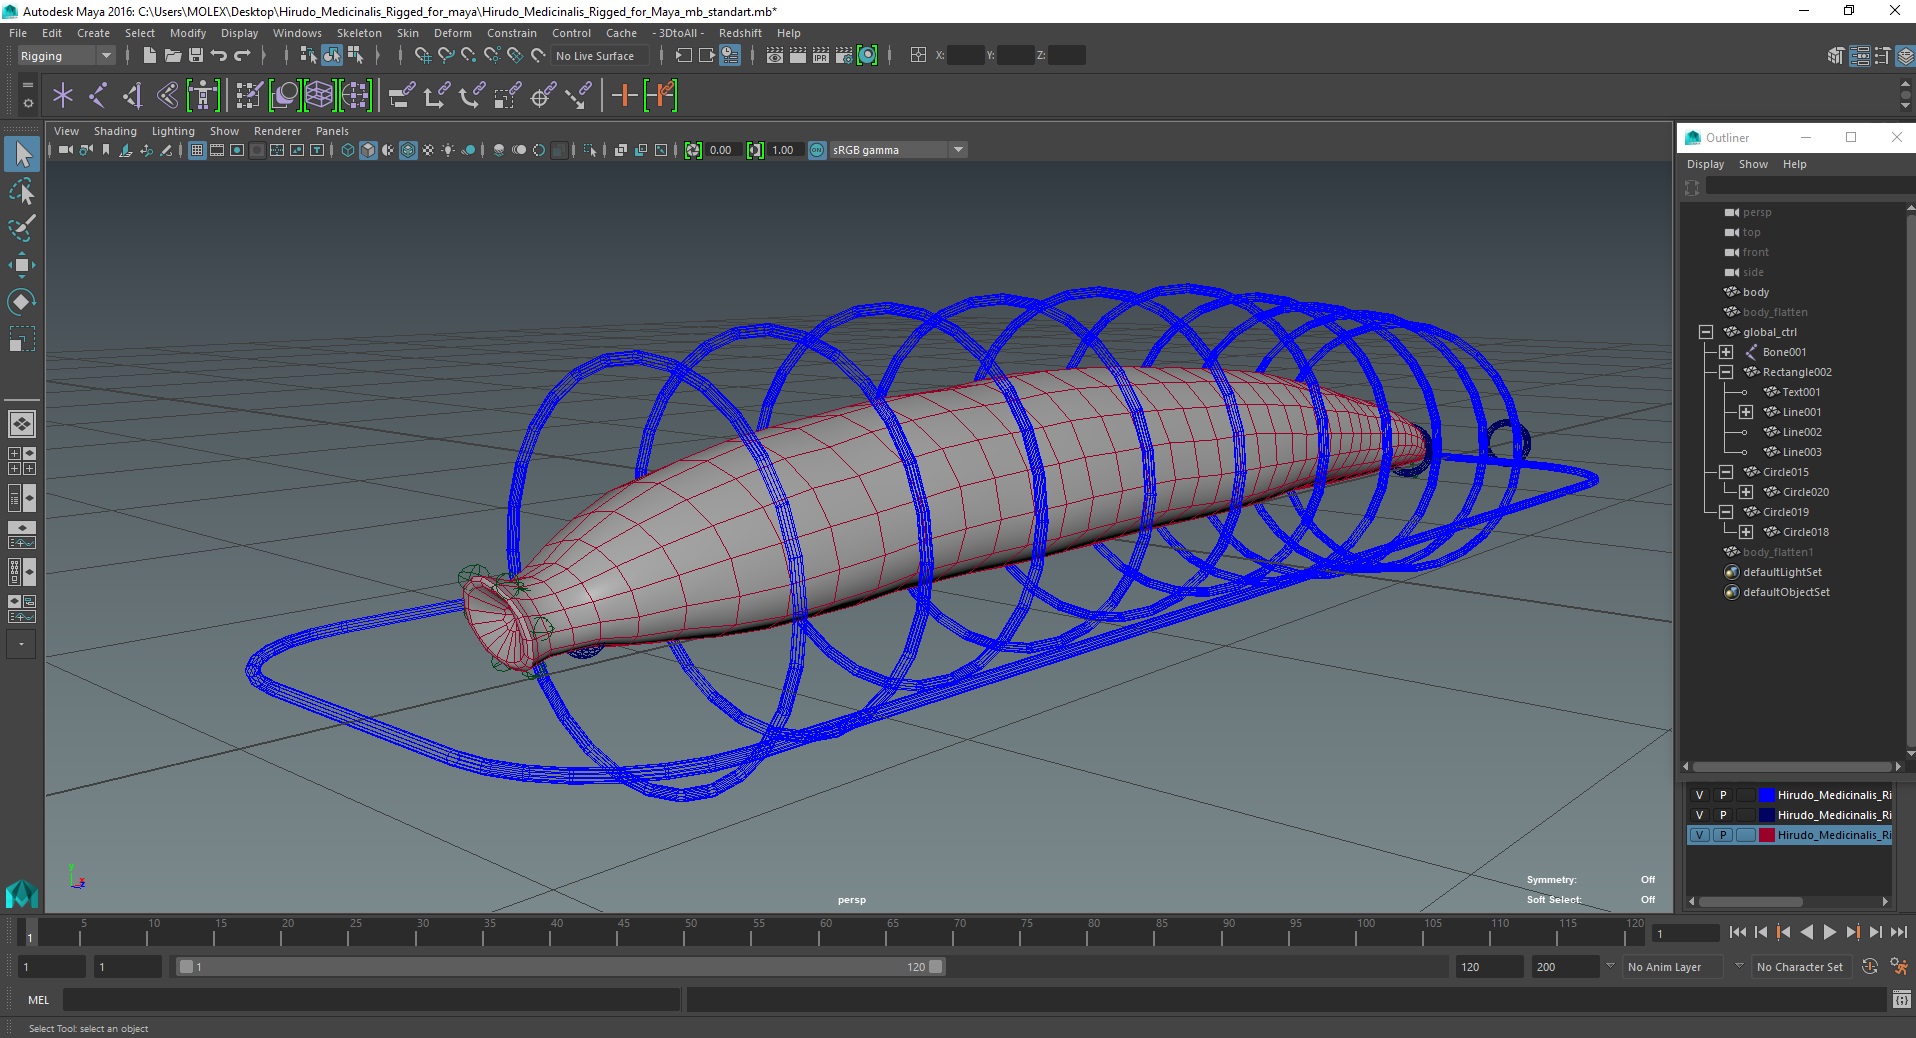Click the Select Camera icon in panel toolbar
The width and height of the screenshot is (1916, 1038).
coord(65,150)
